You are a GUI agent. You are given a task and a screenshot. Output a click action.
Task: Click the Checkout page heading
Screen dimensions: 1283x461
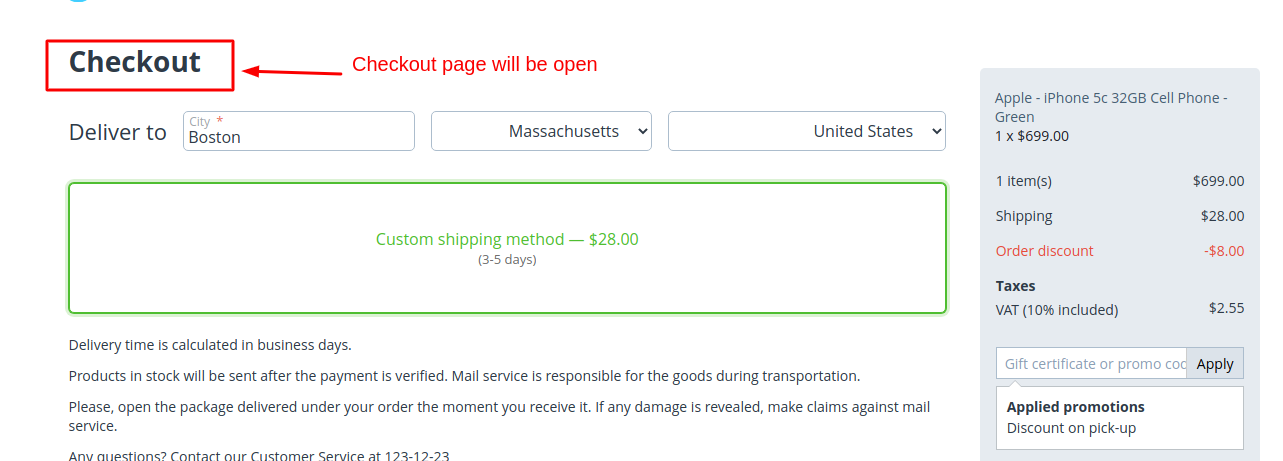135,62
